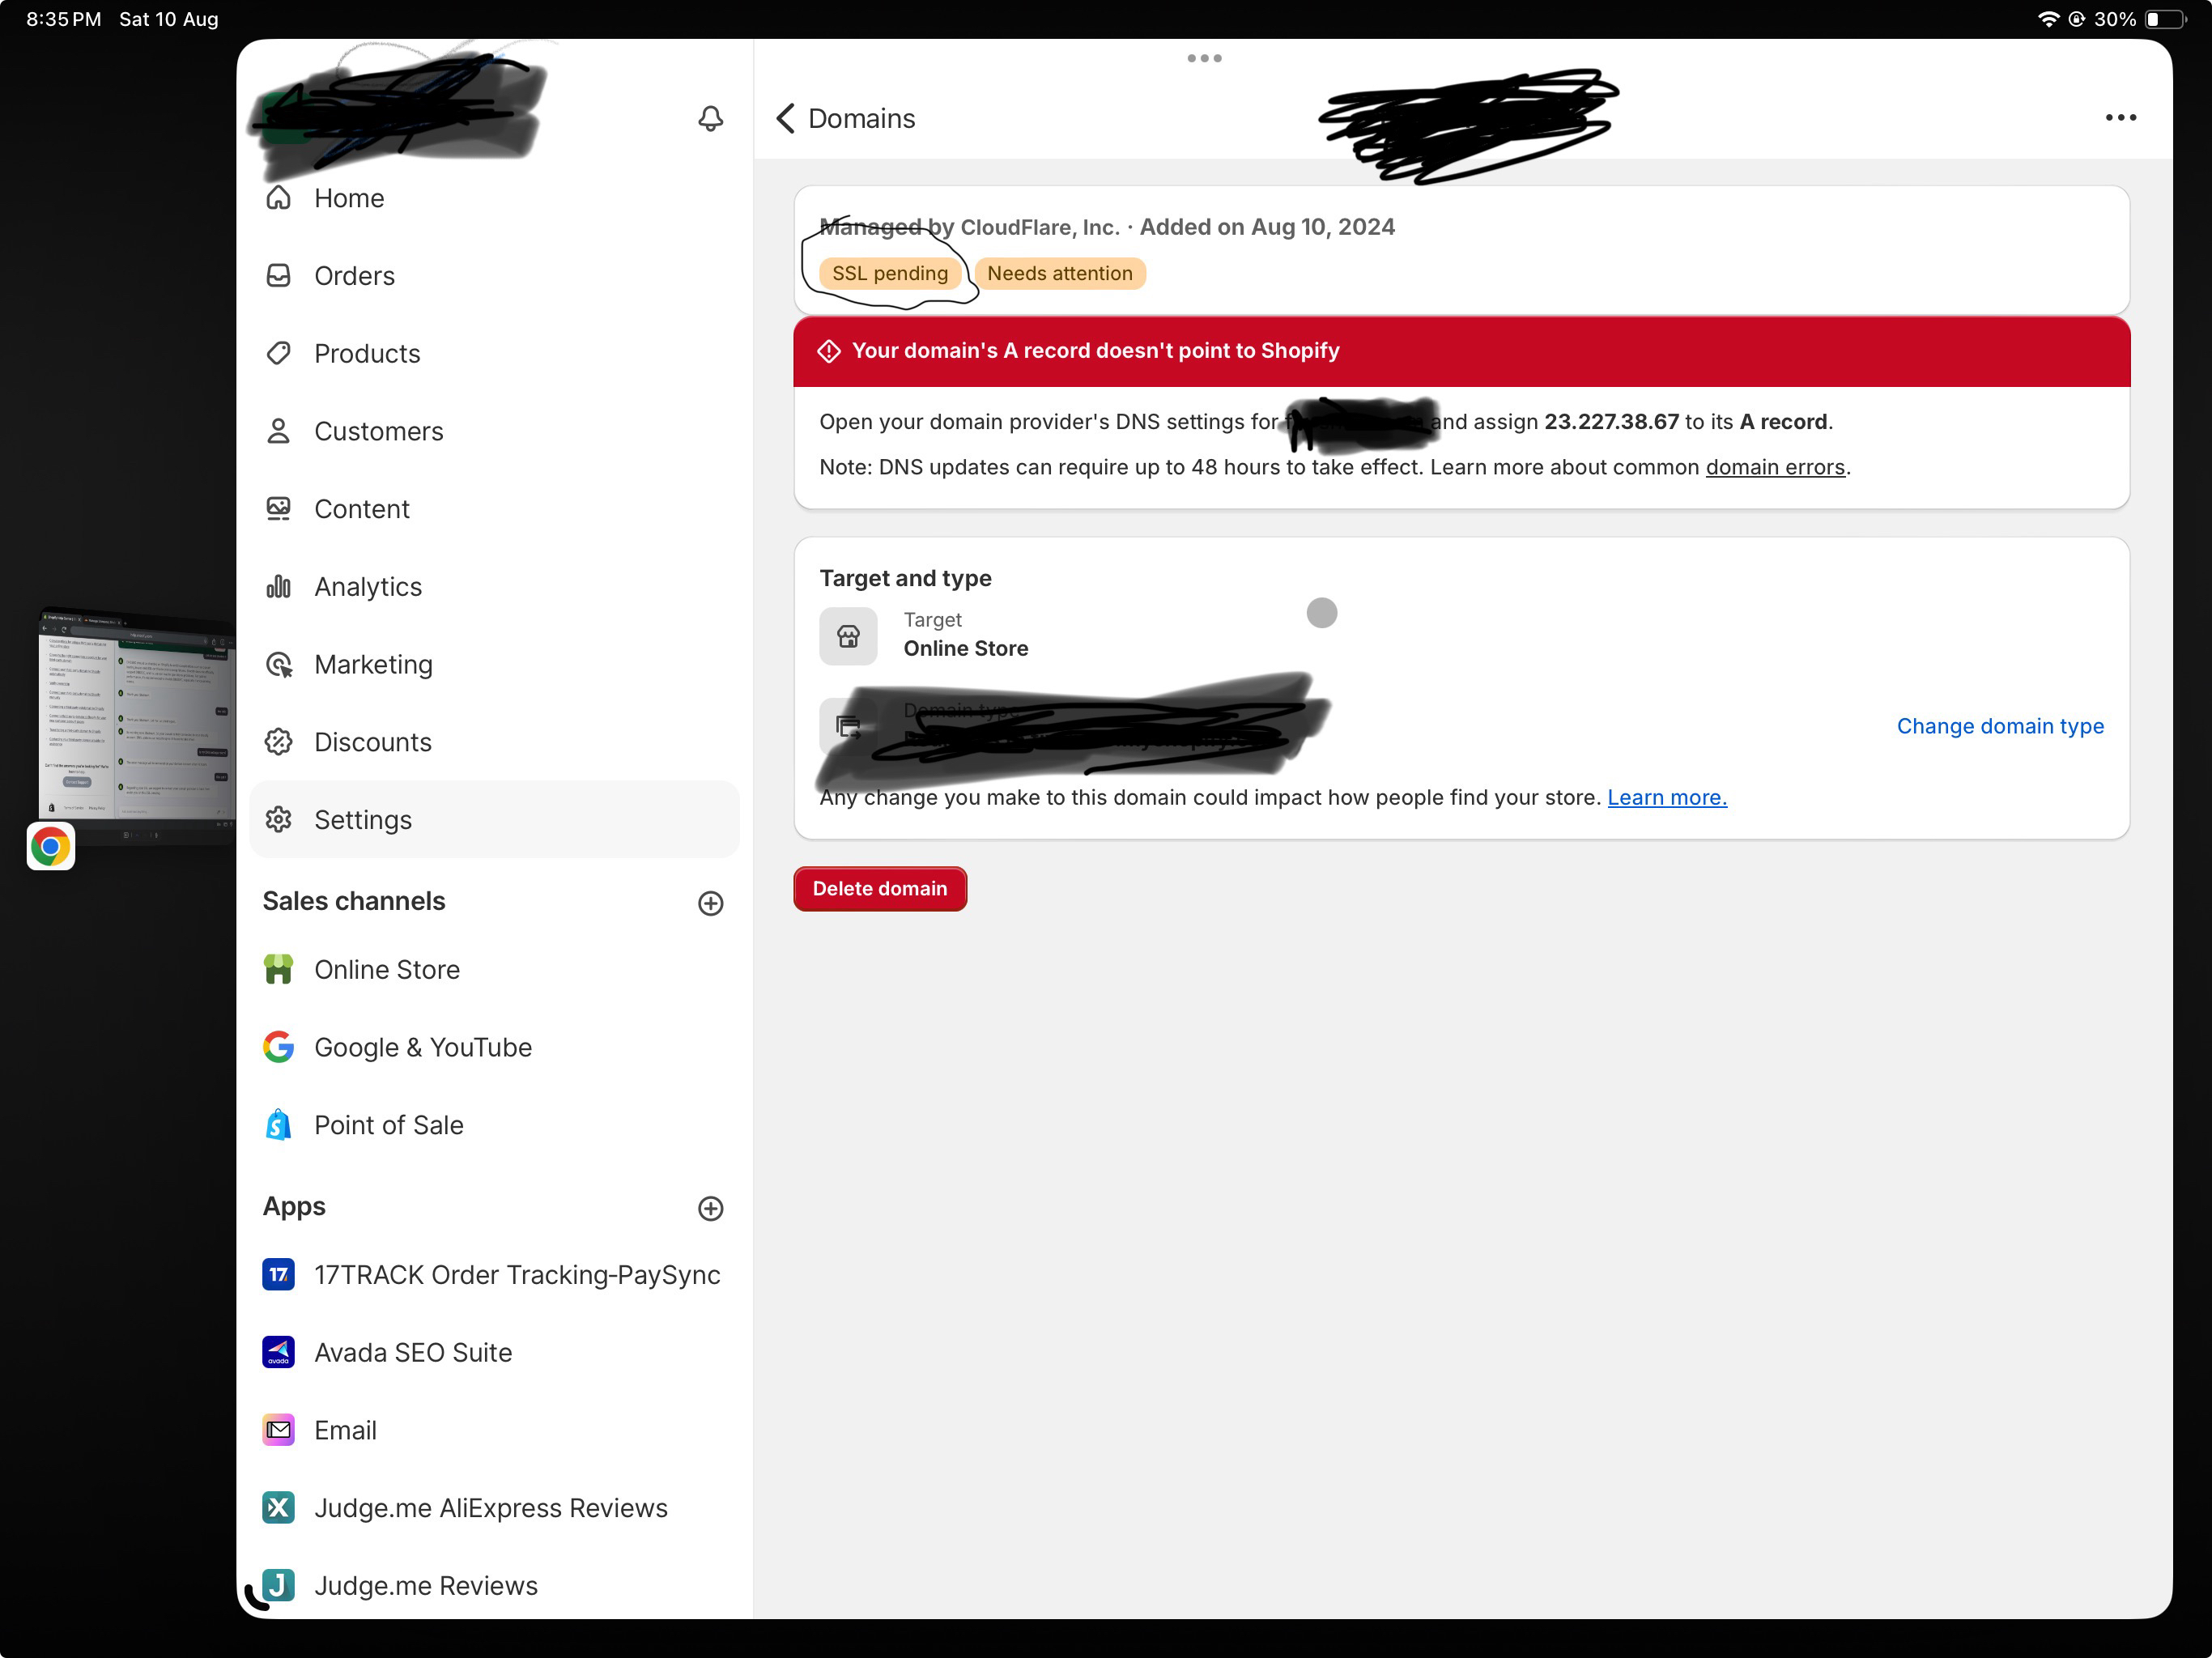Tap the SSL pending status badge
This screenshot has height=1658, width=2212.
coord(890,274)
